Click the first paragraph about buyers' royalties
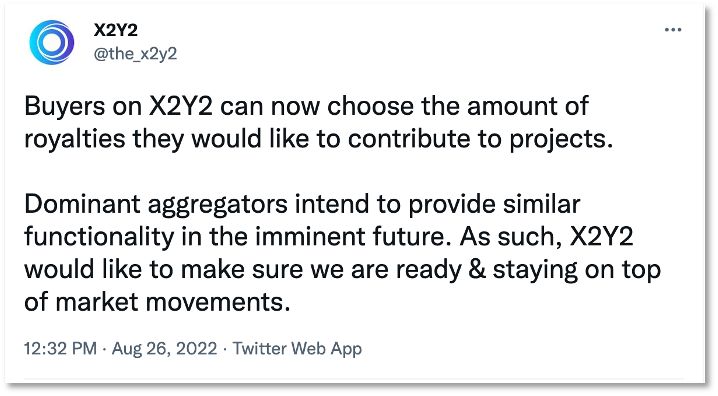718x396 pixels. point(318,122)
